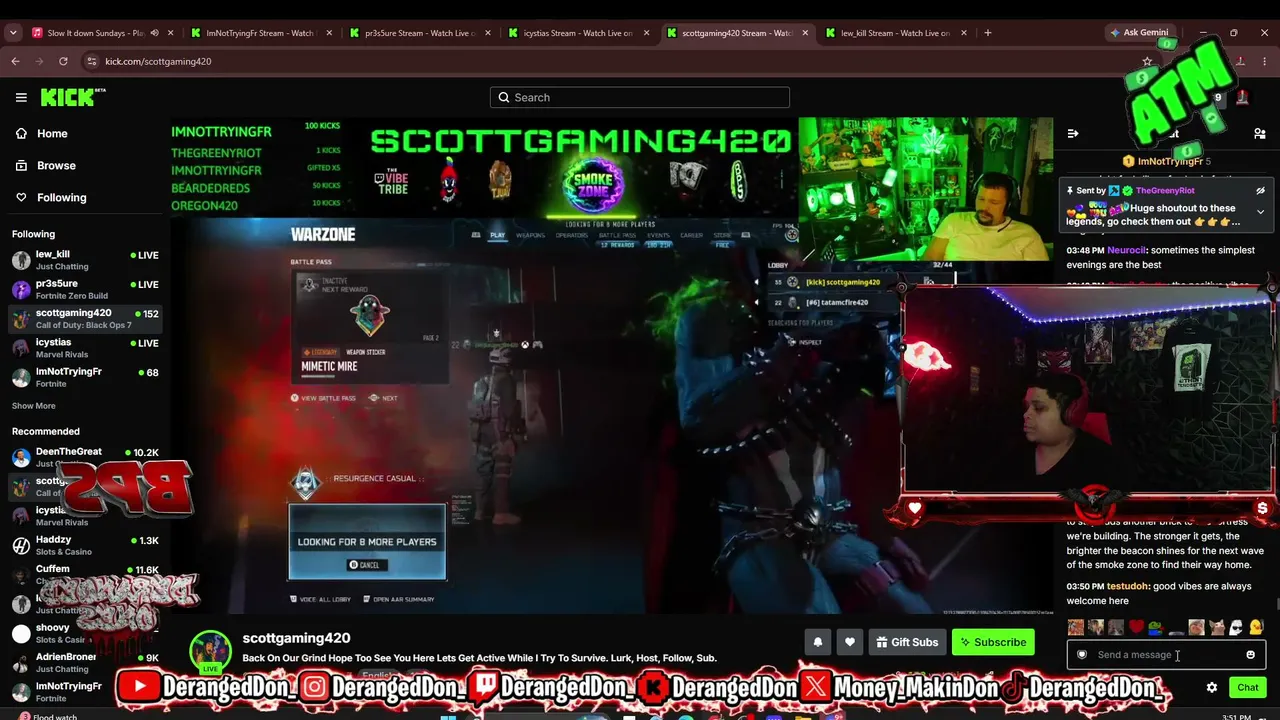Click the Gift Subs button

[x=906, y=642]
